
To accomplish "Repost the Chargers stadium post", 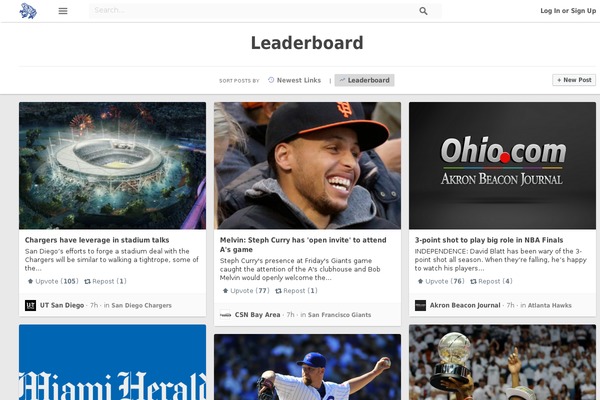I will click(x=105, y=281).
